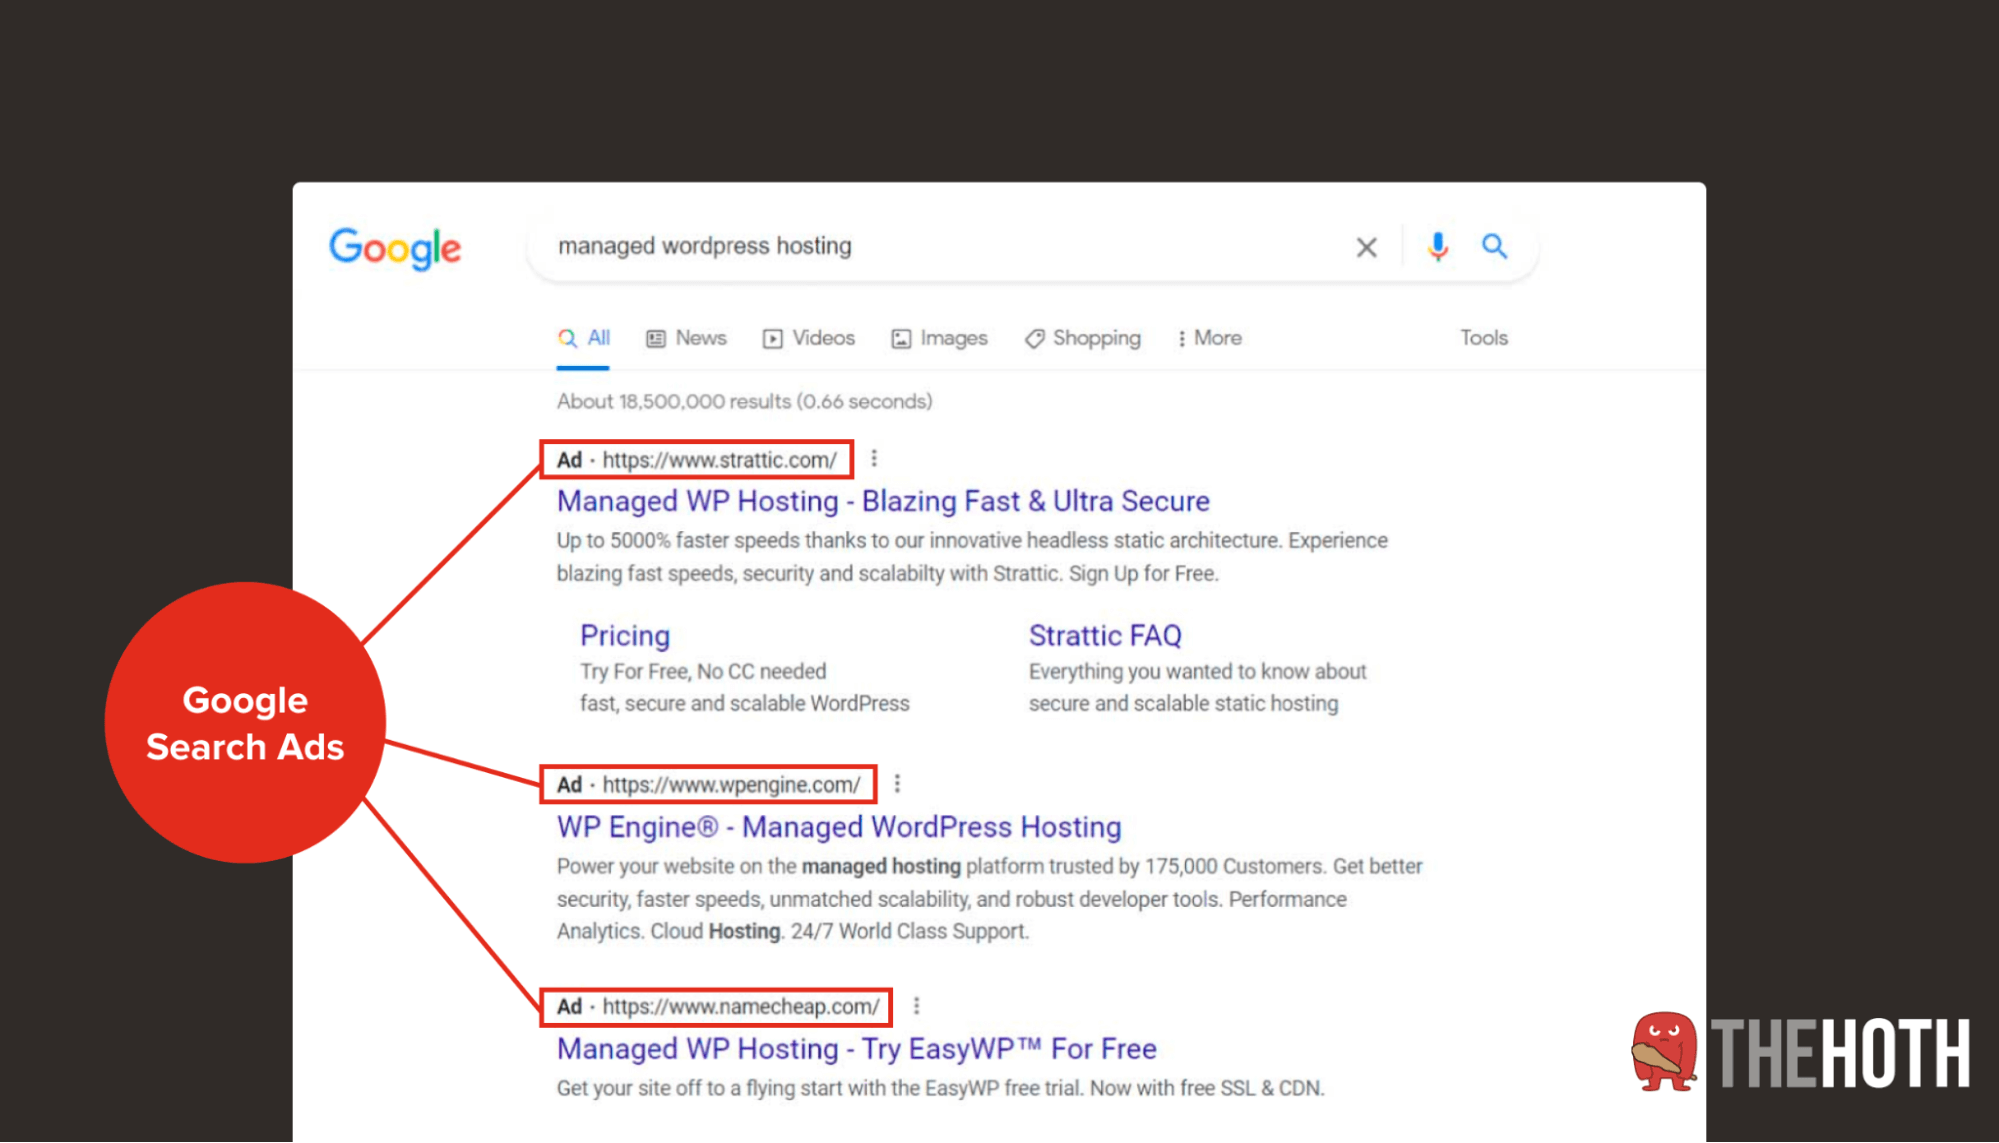1999x1143 pixels.
Task: Click the About 18,500,000 results text
Action: [x=744, y=401]
